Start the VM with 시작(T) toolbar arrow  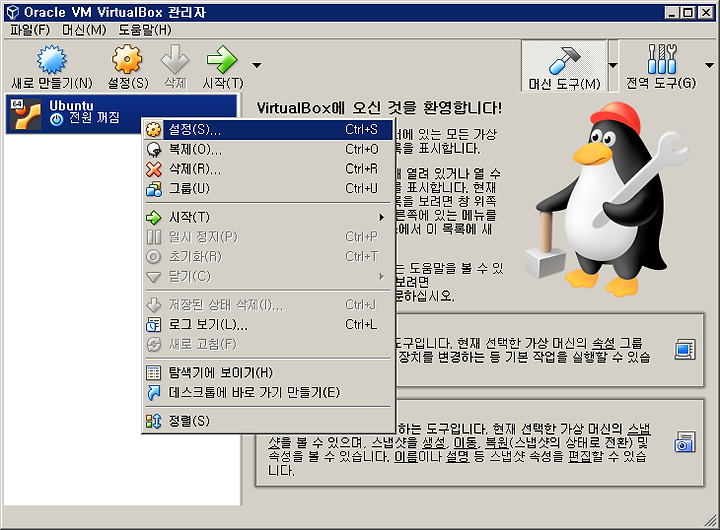(x=222, y=60)
